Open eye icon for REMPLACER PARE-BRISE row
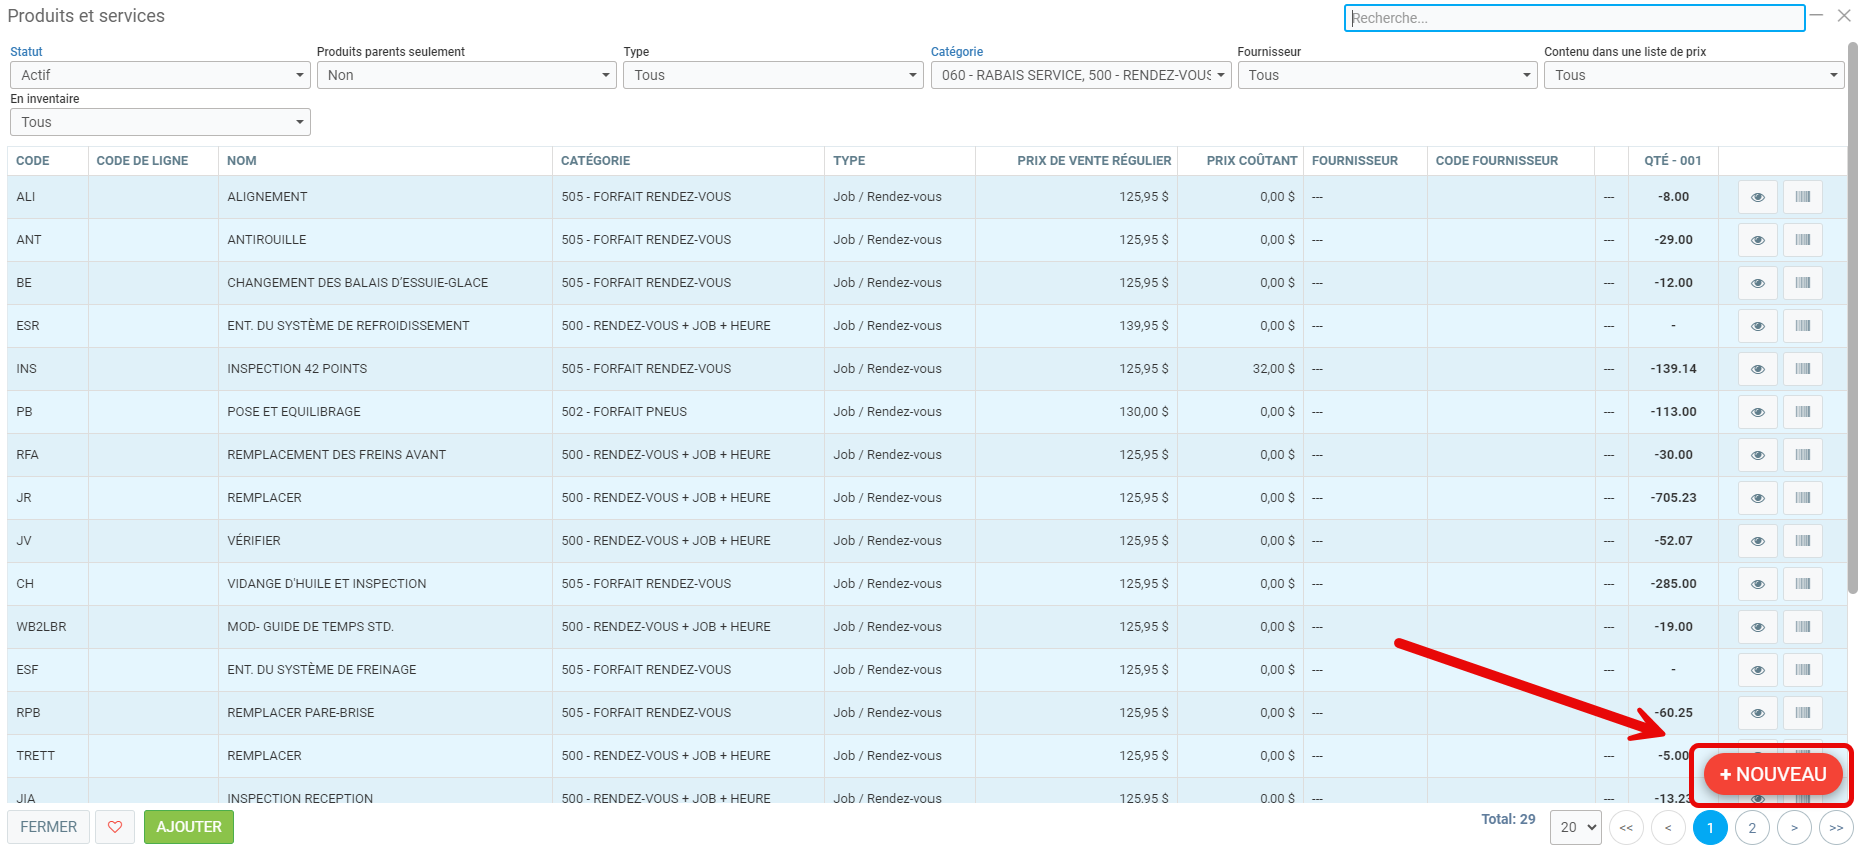The image size is (1860, 852). coord(1757,713)
